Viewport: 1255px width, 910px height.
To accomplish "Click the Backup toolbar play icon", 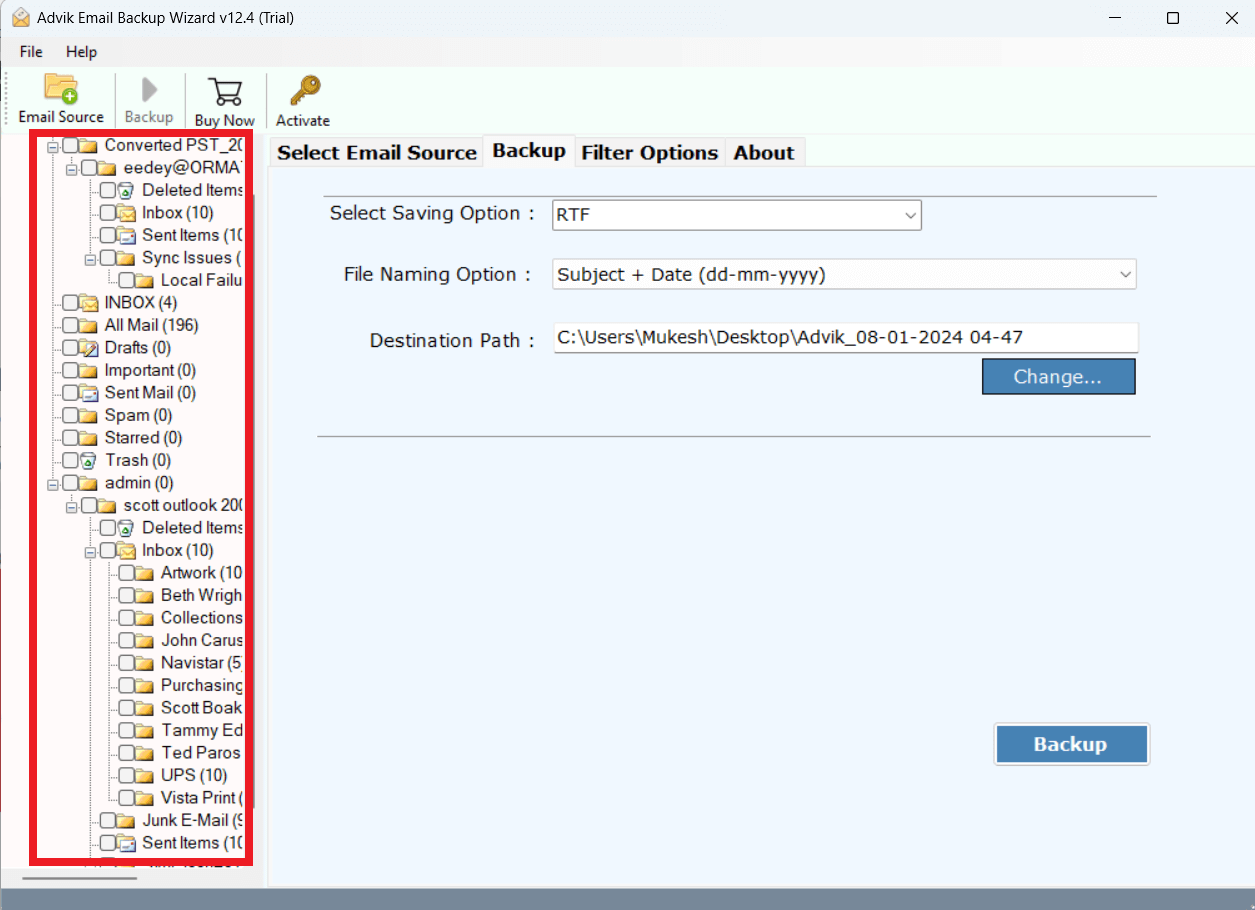I will (x=149, y=90).
